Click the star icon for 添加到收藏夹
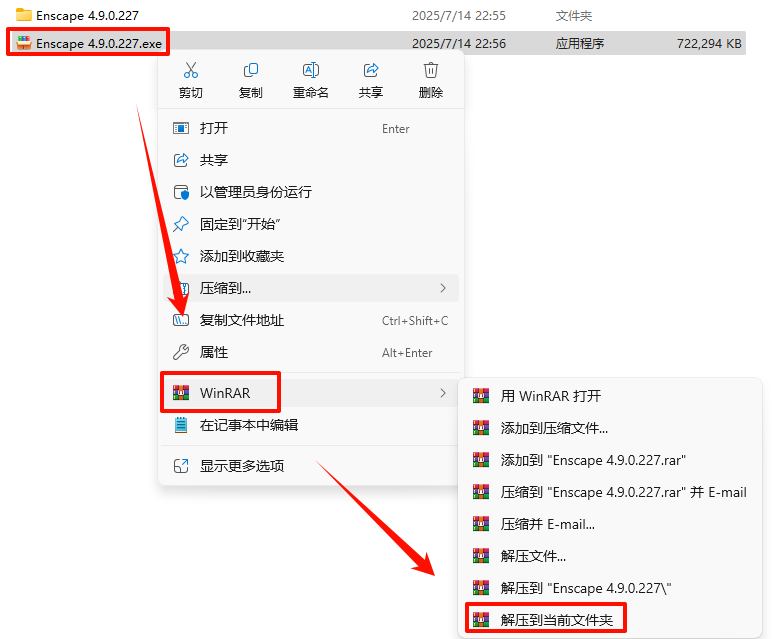Image resolution: width=772 pixels, height=639 pixels. pos(181,256)
